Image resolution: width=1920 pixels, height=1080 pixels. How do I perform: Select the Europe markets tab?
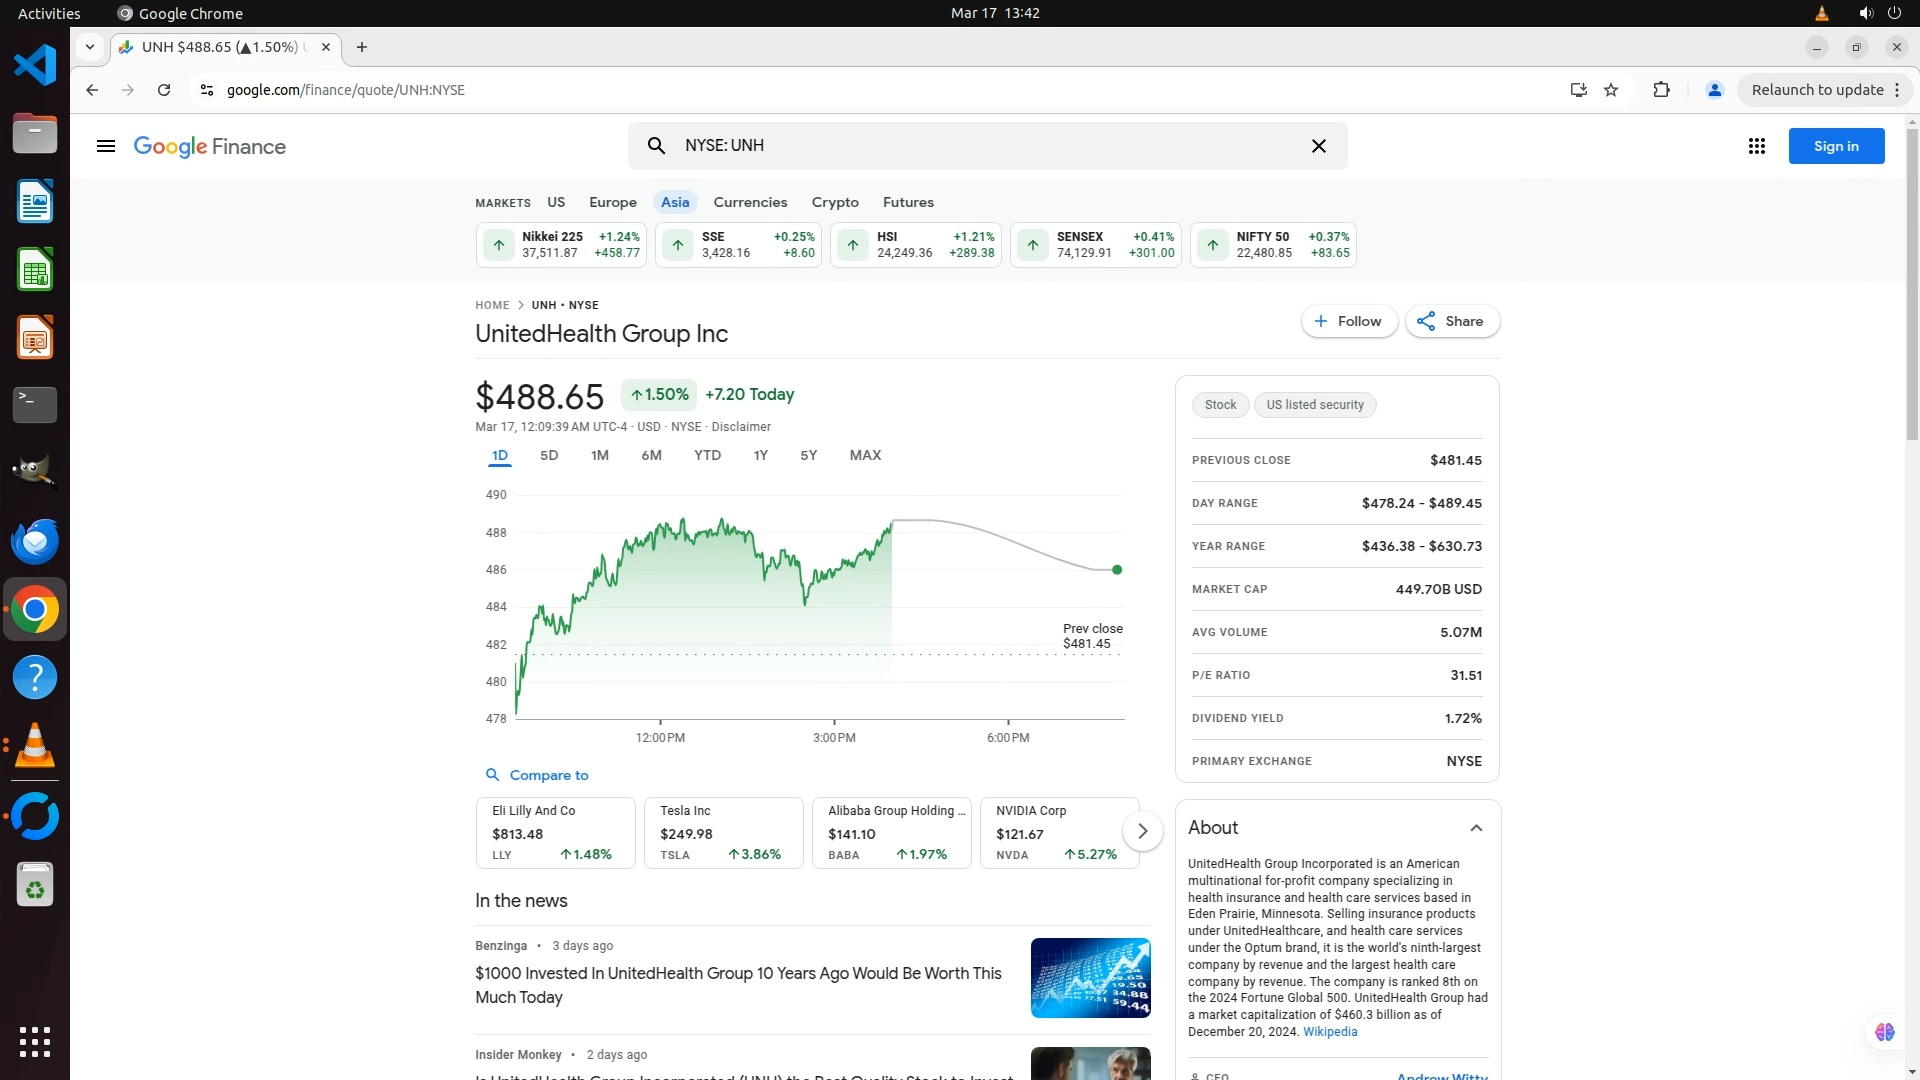[x=612, y=202]
